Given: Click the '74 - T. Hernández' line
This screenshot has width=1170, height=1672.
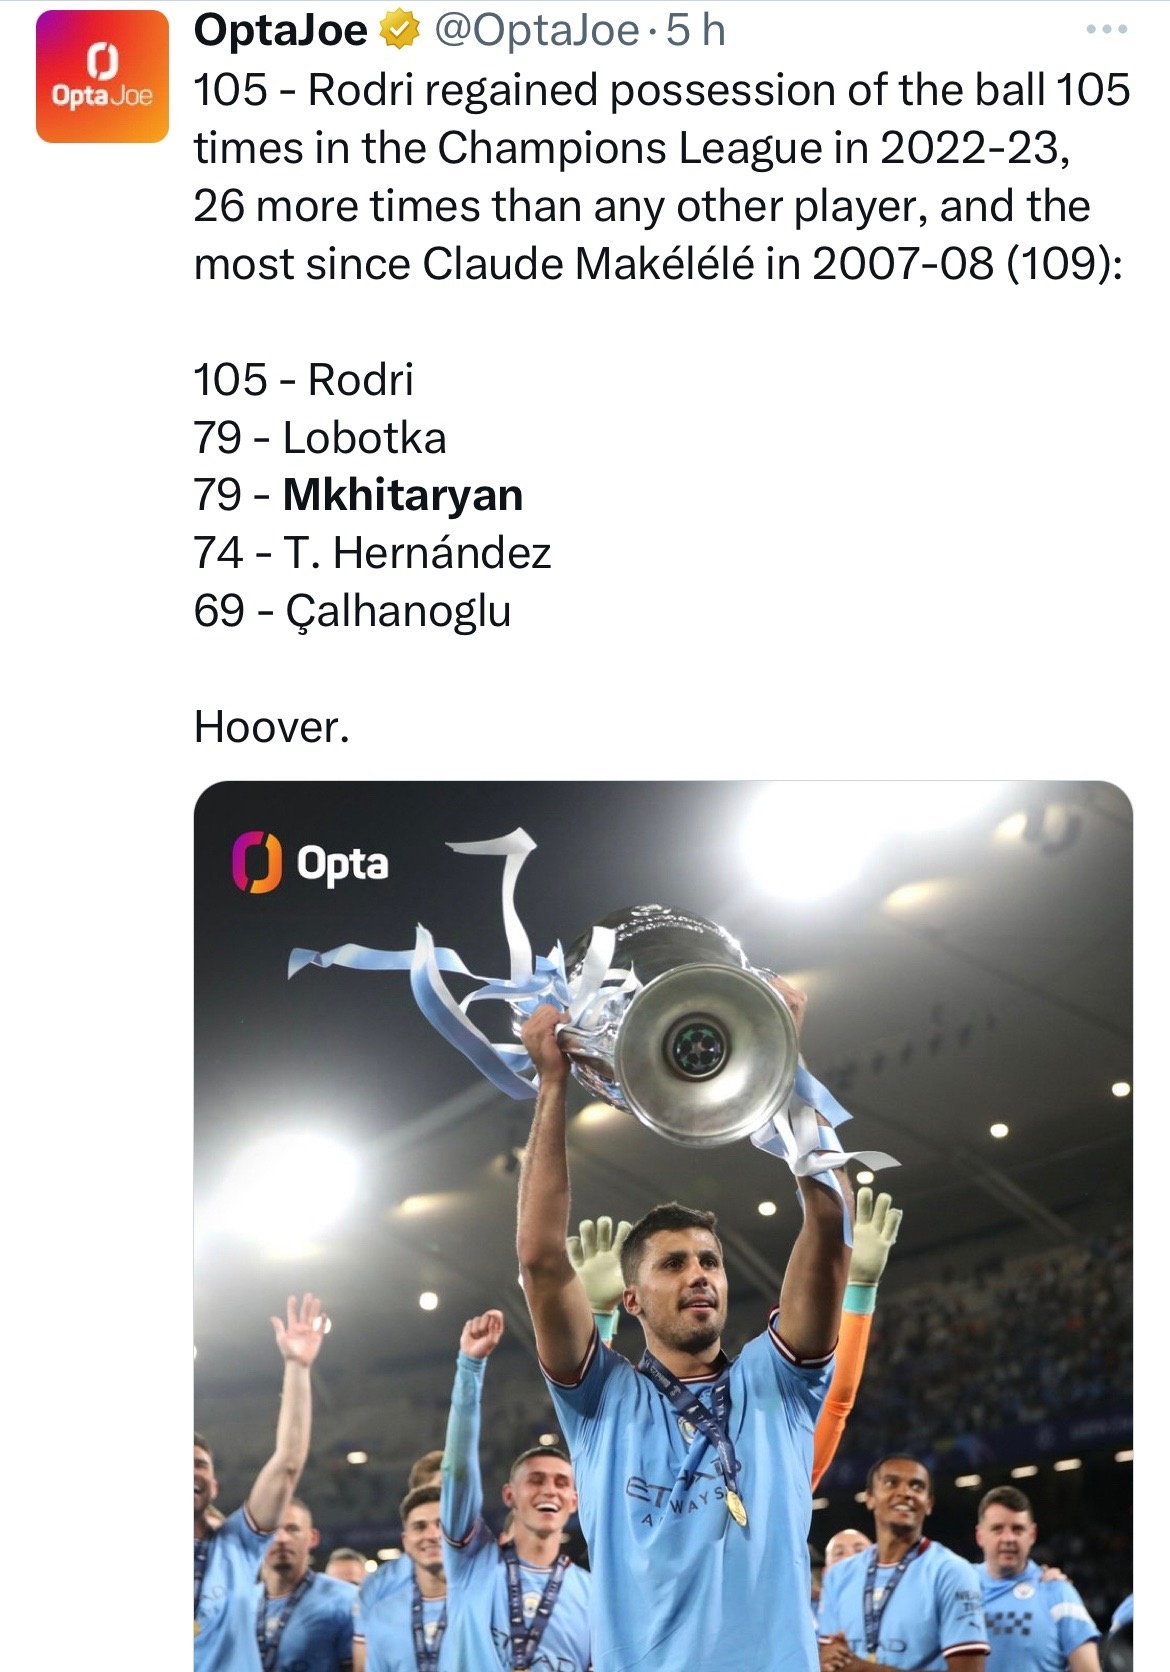Looking at the screenshot, I should coord(373,552).
